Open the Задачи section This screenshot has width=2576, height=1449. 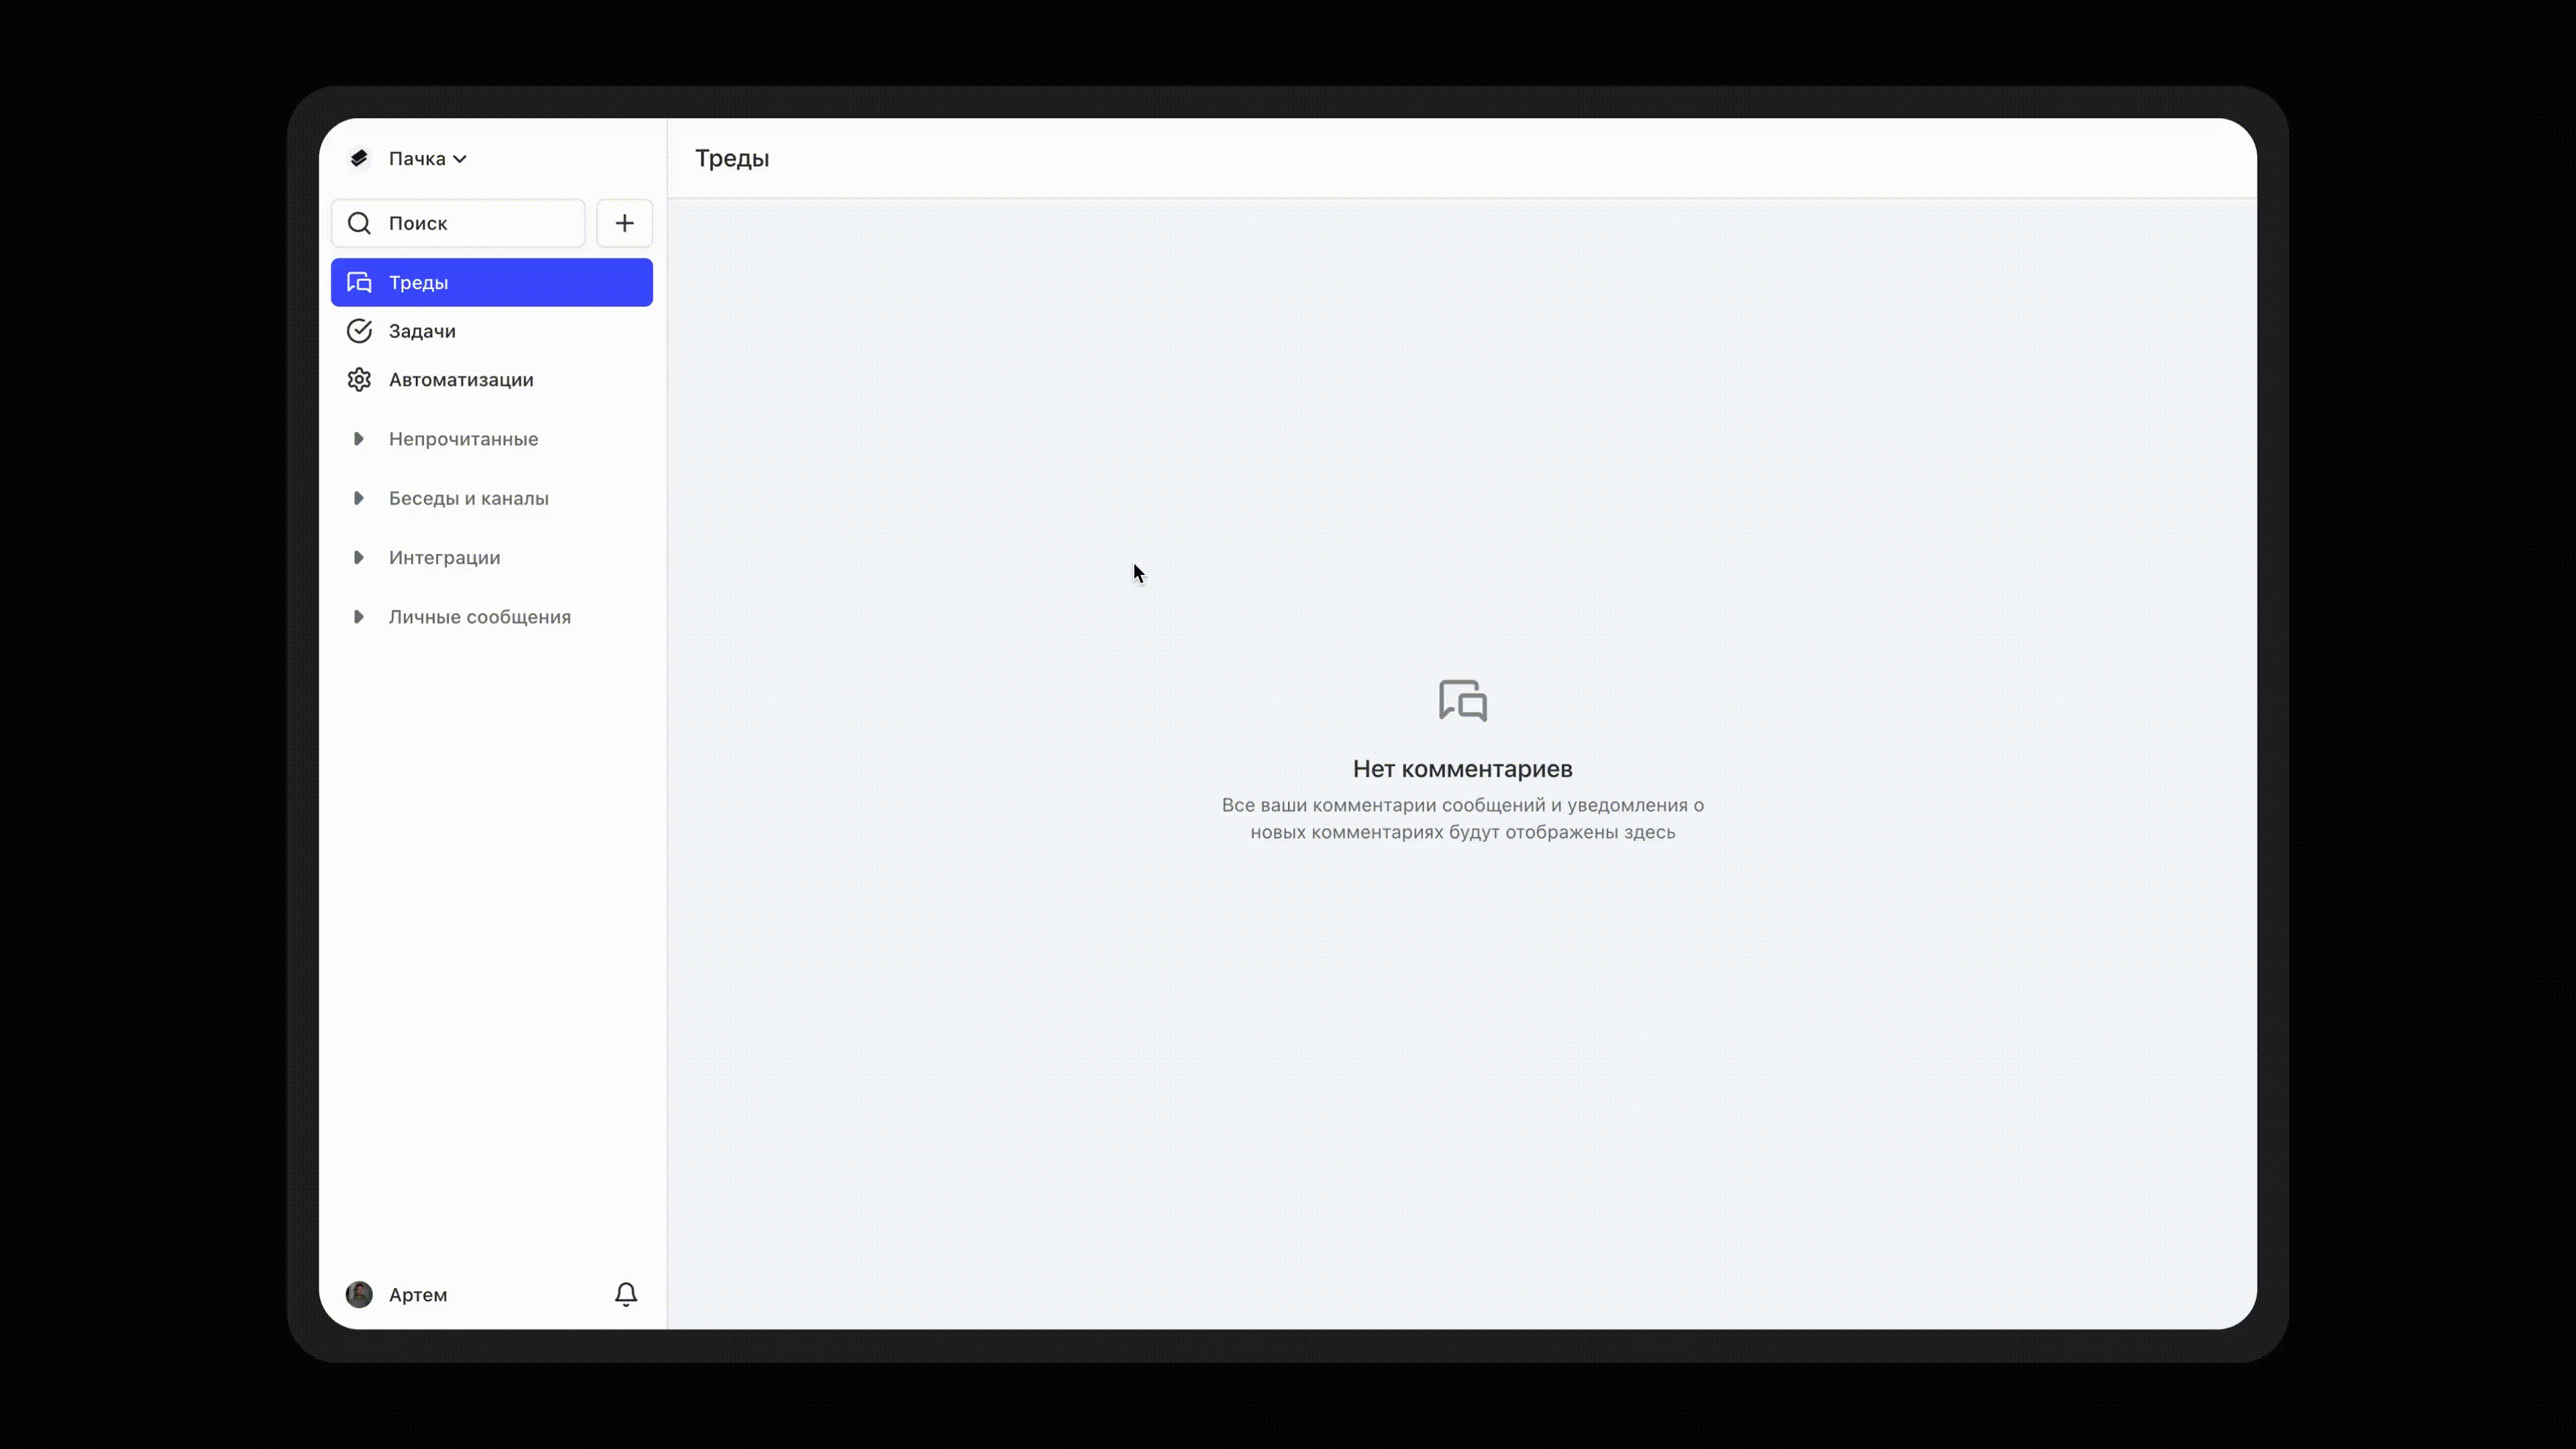422,331
